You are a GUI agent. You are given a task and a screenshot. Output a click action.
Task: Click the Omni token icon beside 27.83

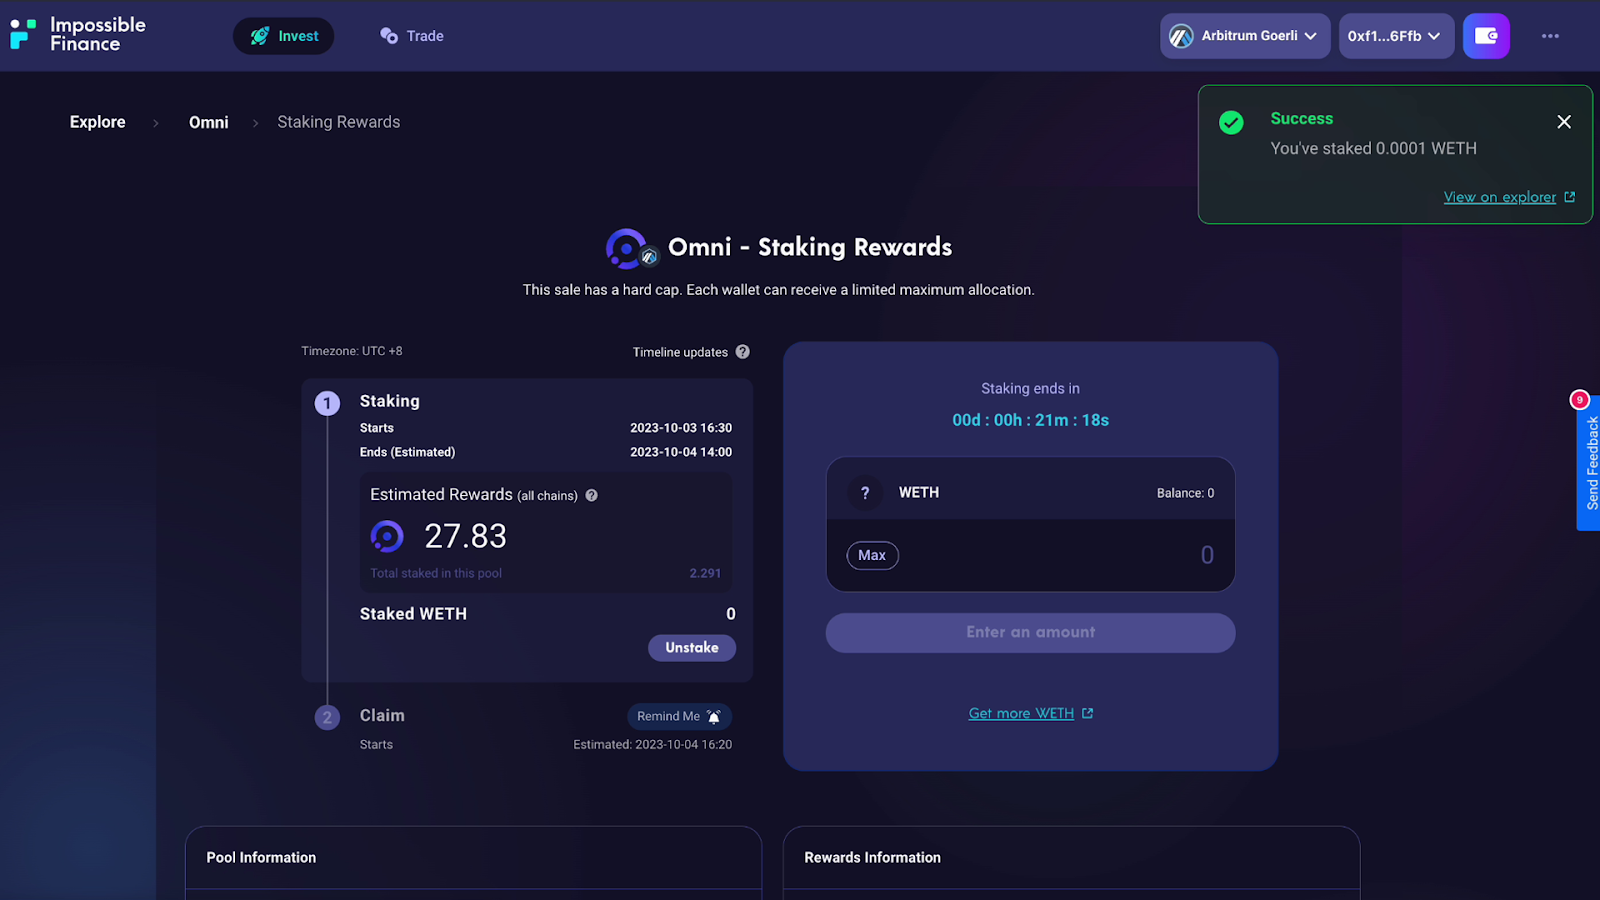387,537
